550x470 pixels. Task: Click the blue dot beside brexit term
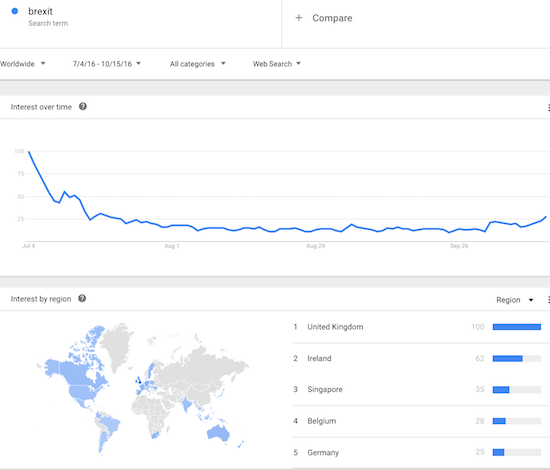(x=15, y=11)
